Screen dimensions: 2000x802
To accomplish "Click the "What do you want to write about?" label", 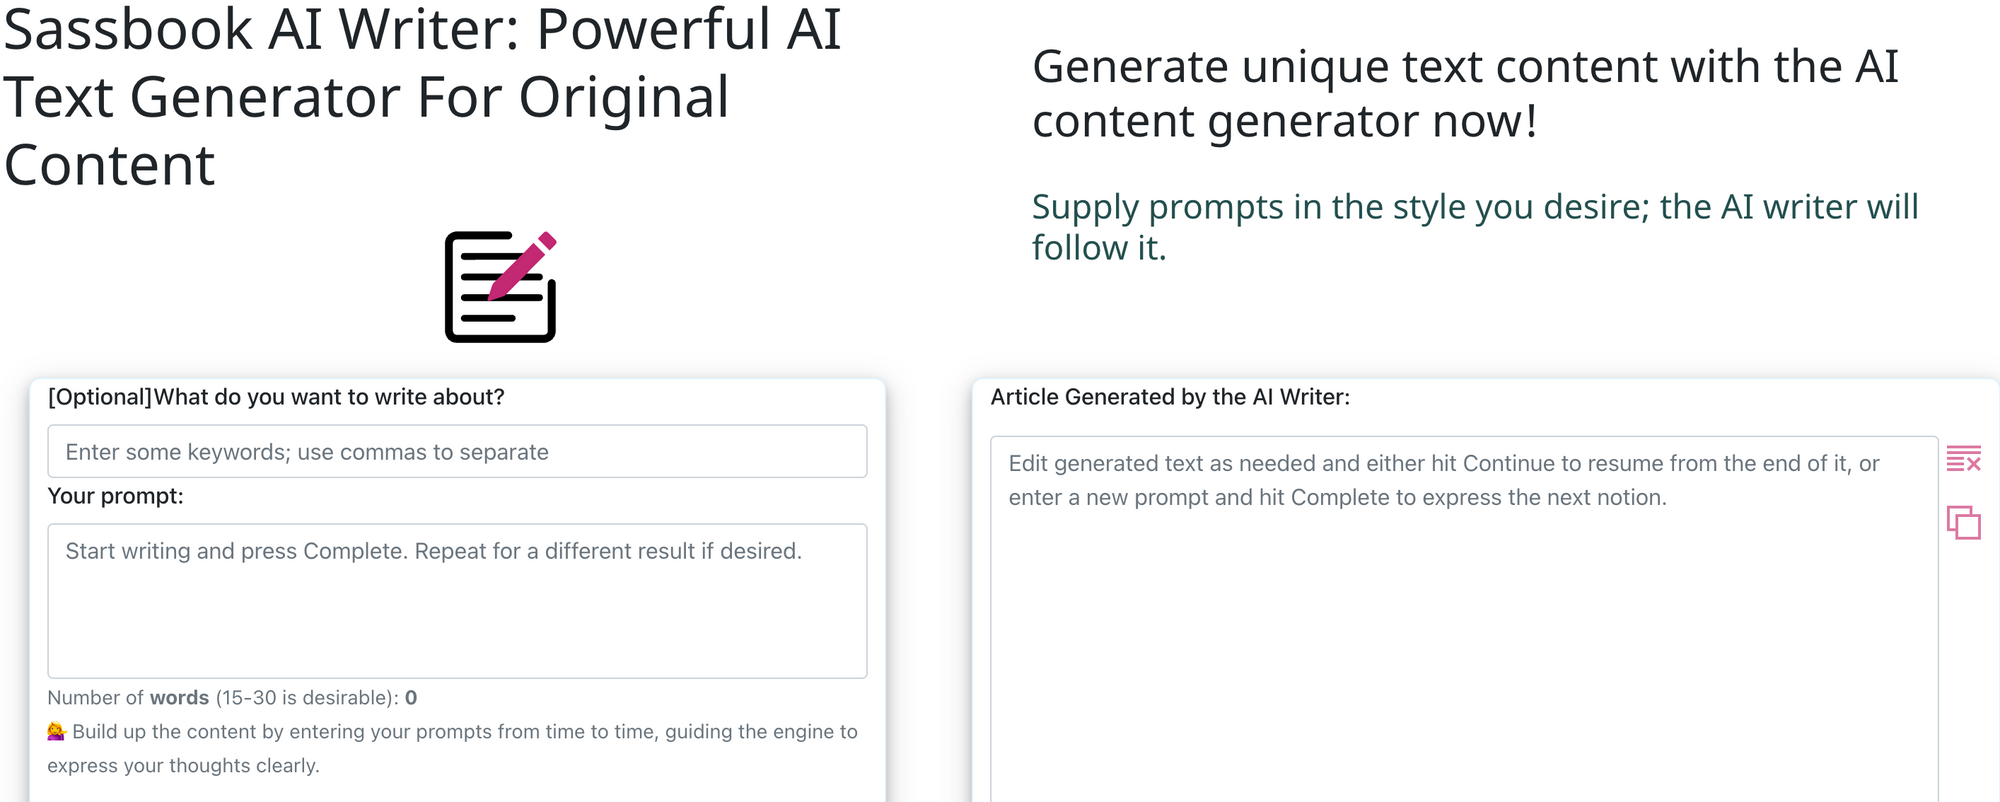I will click(x=276, y=397).
